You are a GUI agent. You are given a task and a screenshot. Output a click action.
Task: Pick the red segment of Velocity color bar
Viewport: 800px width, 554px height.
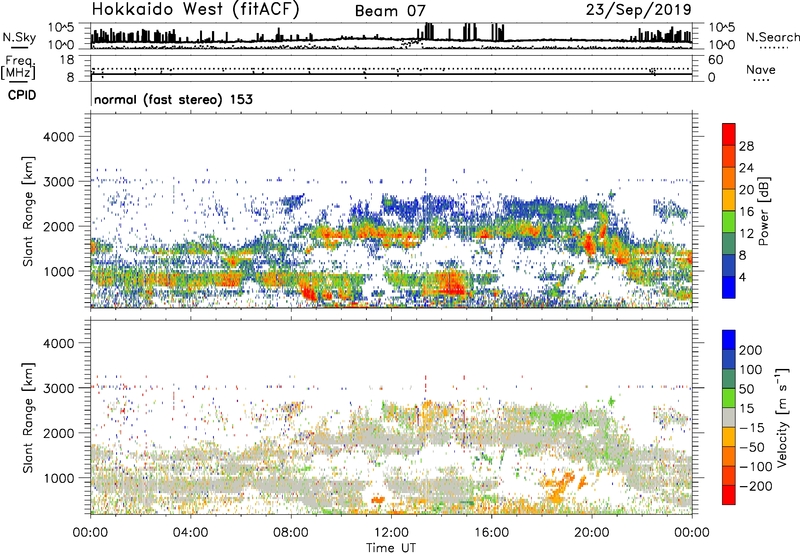(729, 495)
